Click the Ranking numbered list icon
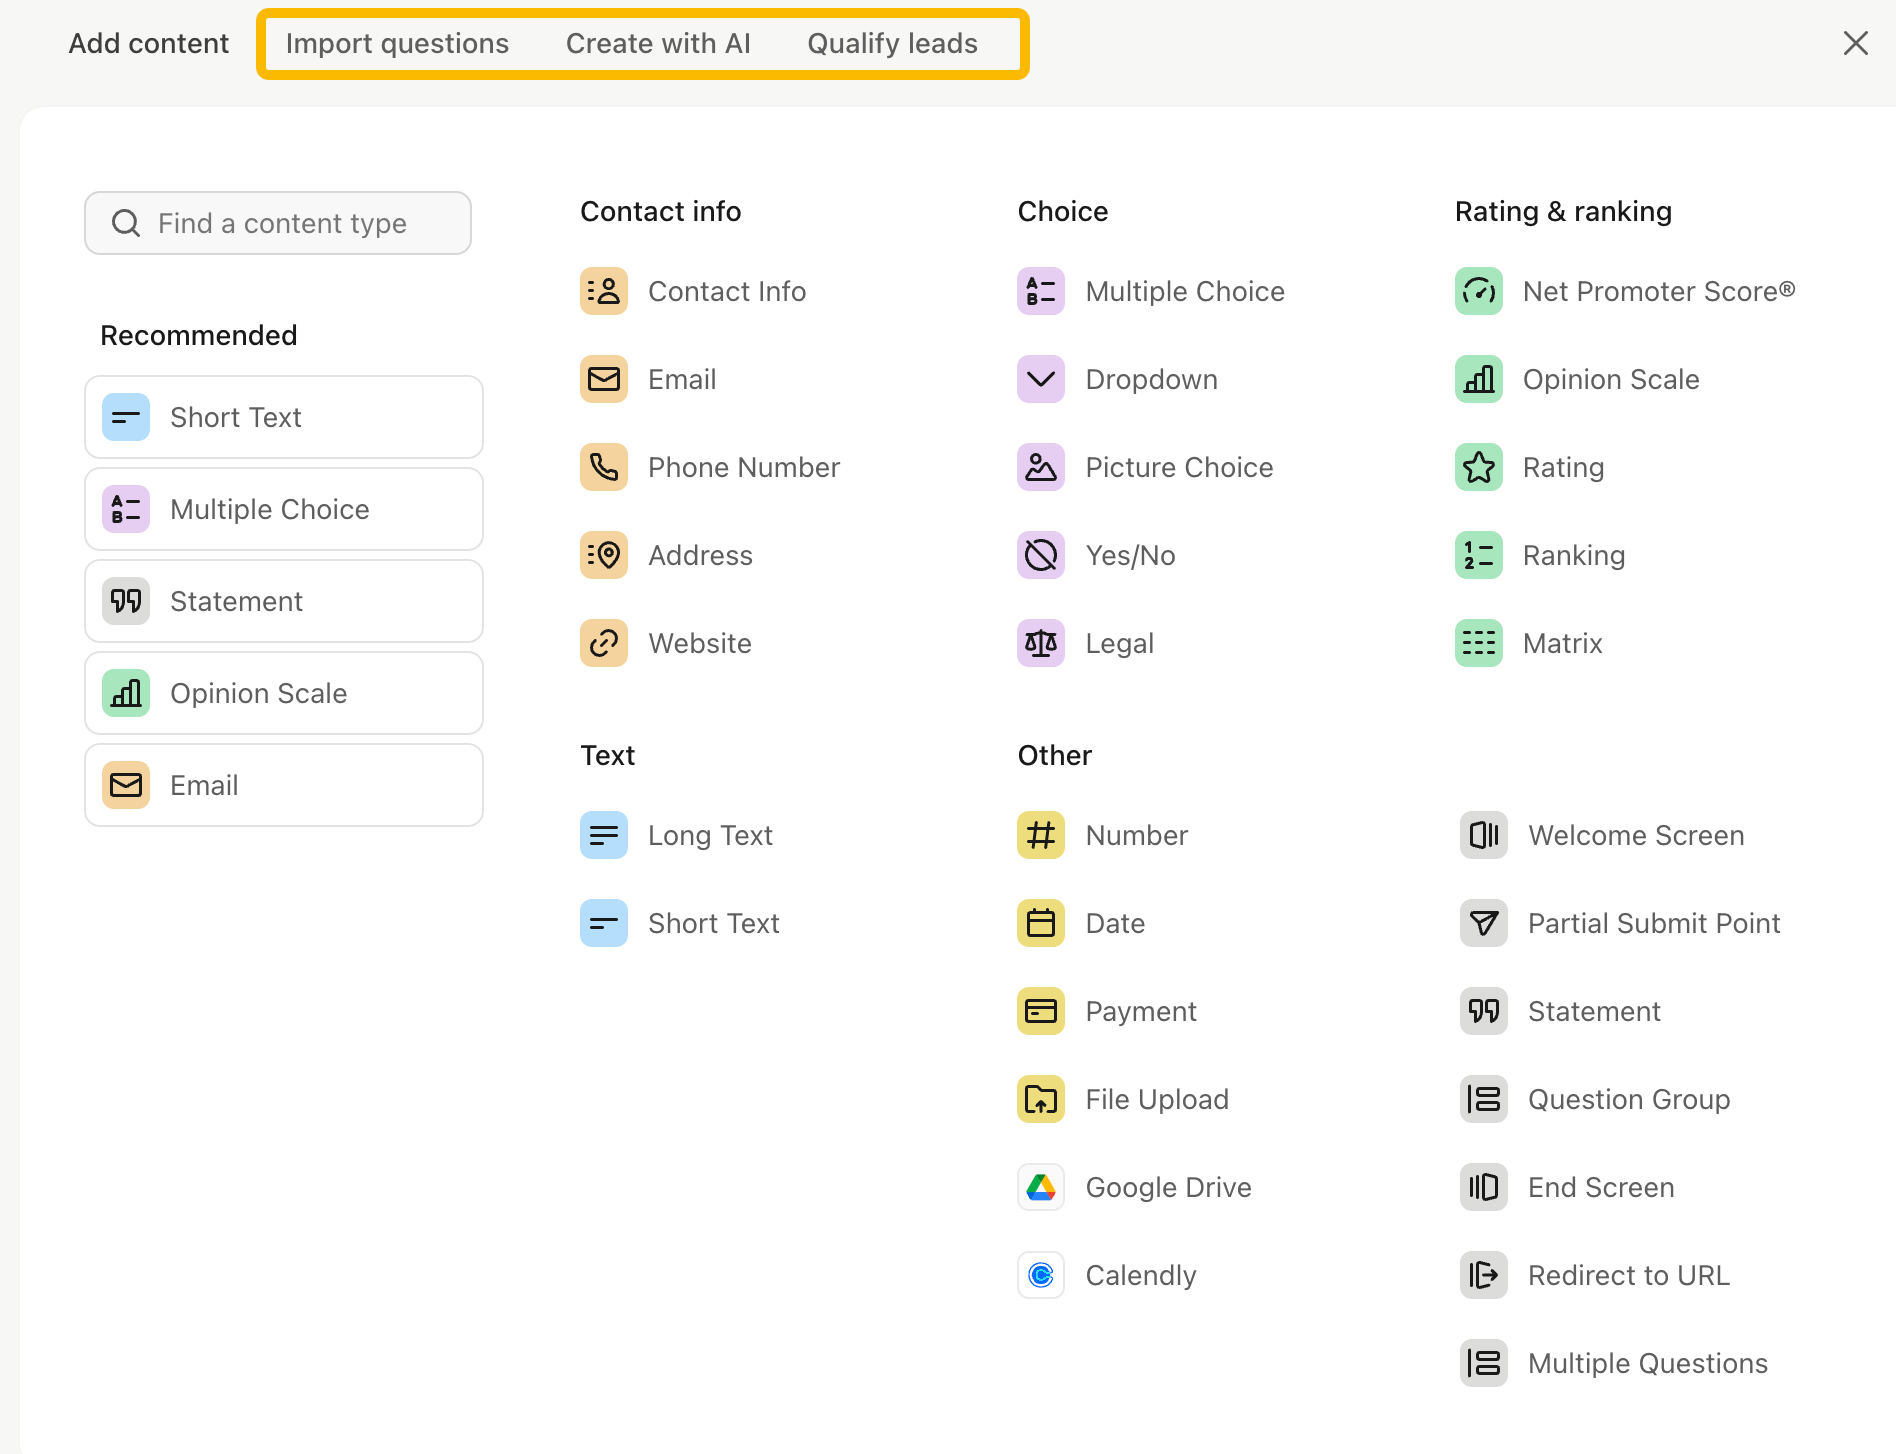 pos(1479,555)
